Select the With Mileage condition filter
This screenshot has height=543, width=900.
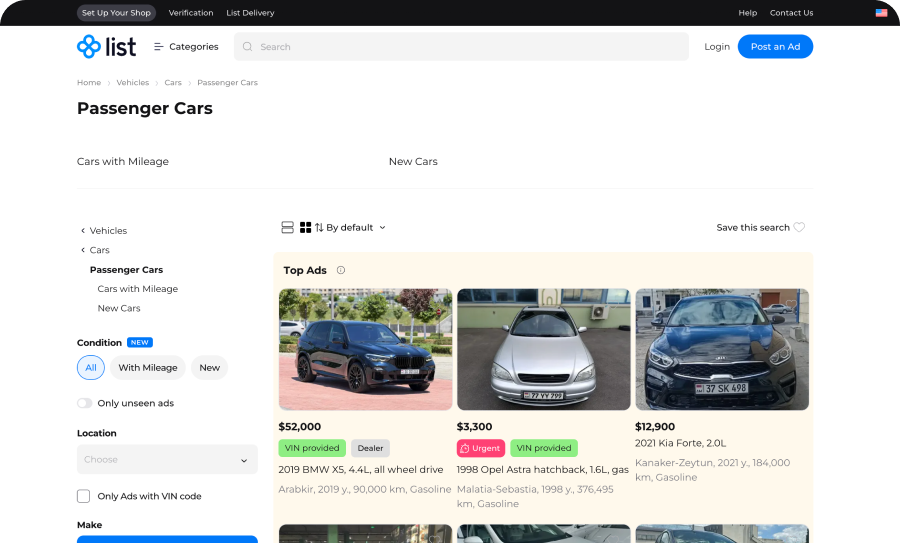148,367
